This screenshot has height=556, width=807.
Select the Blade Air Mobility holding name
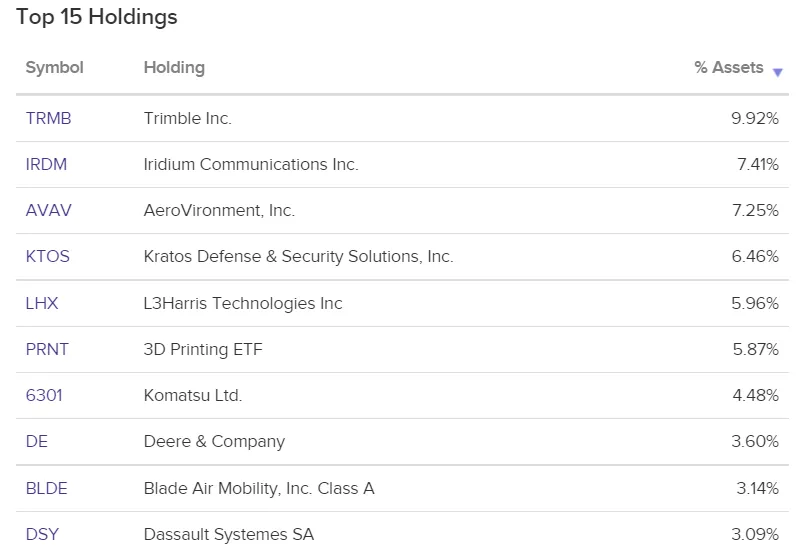259,488
